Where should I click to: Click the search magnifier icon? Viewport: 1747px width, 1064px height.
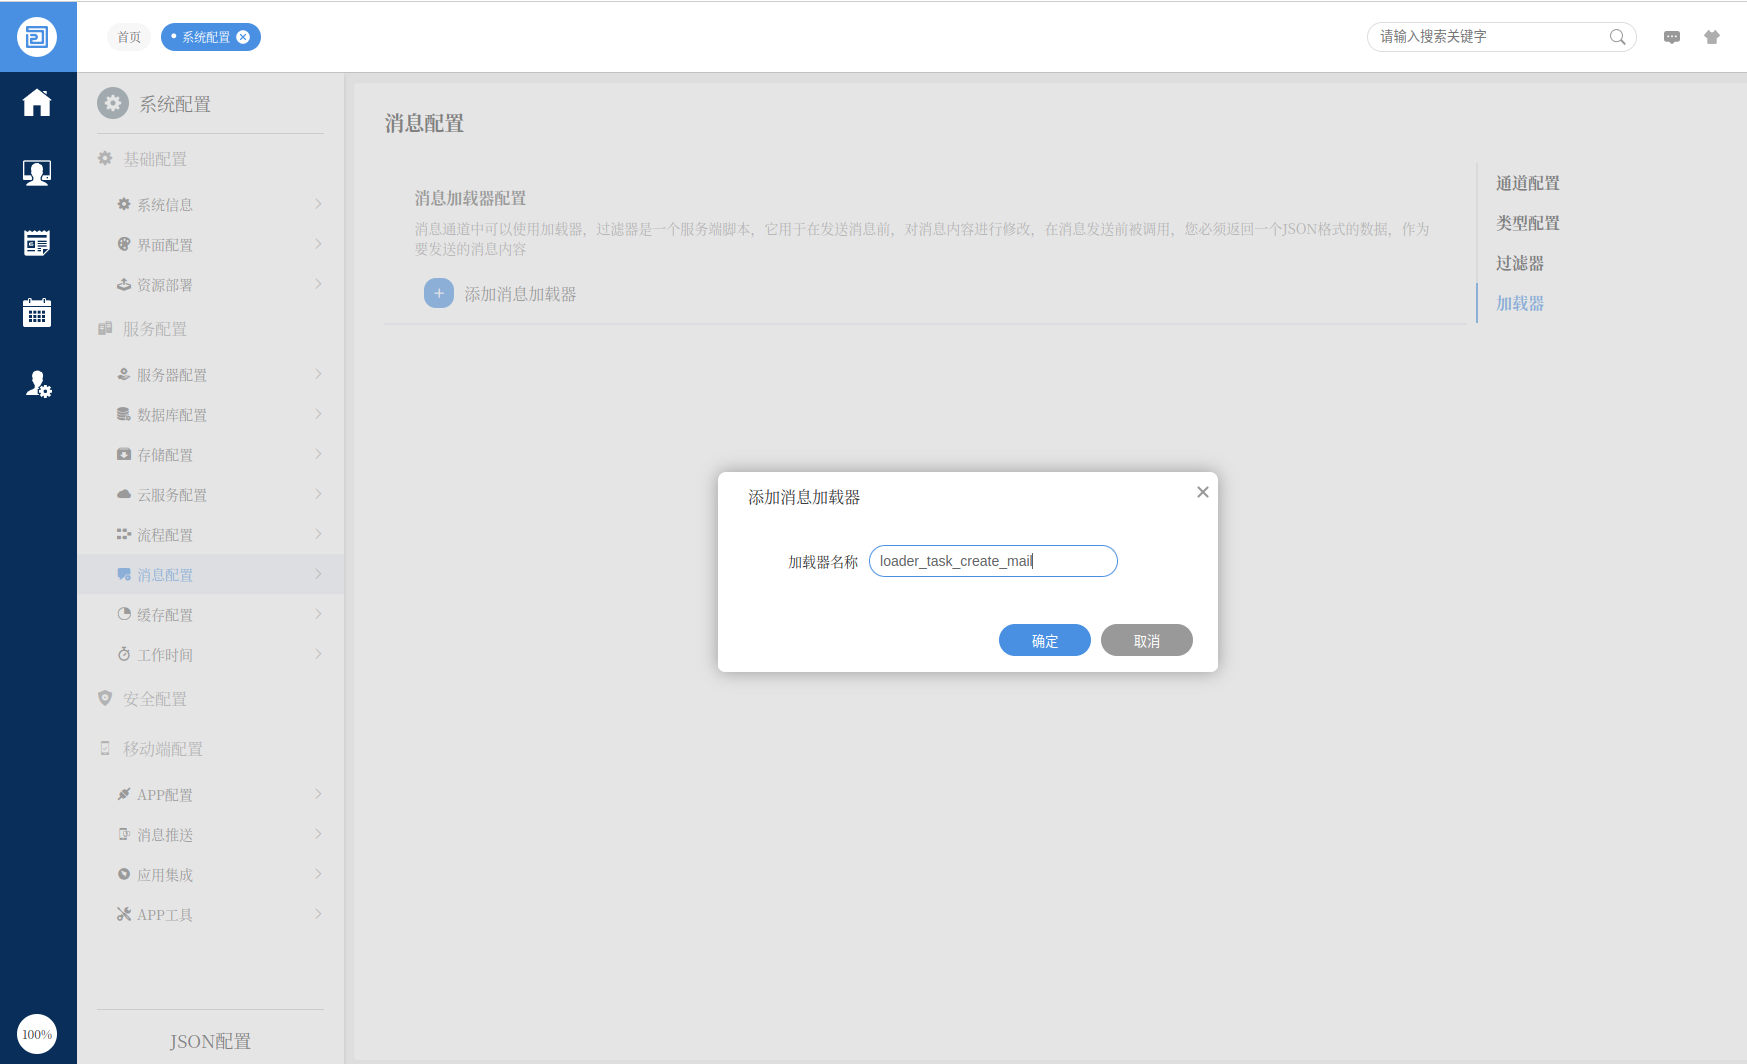tap(1617, 37)
